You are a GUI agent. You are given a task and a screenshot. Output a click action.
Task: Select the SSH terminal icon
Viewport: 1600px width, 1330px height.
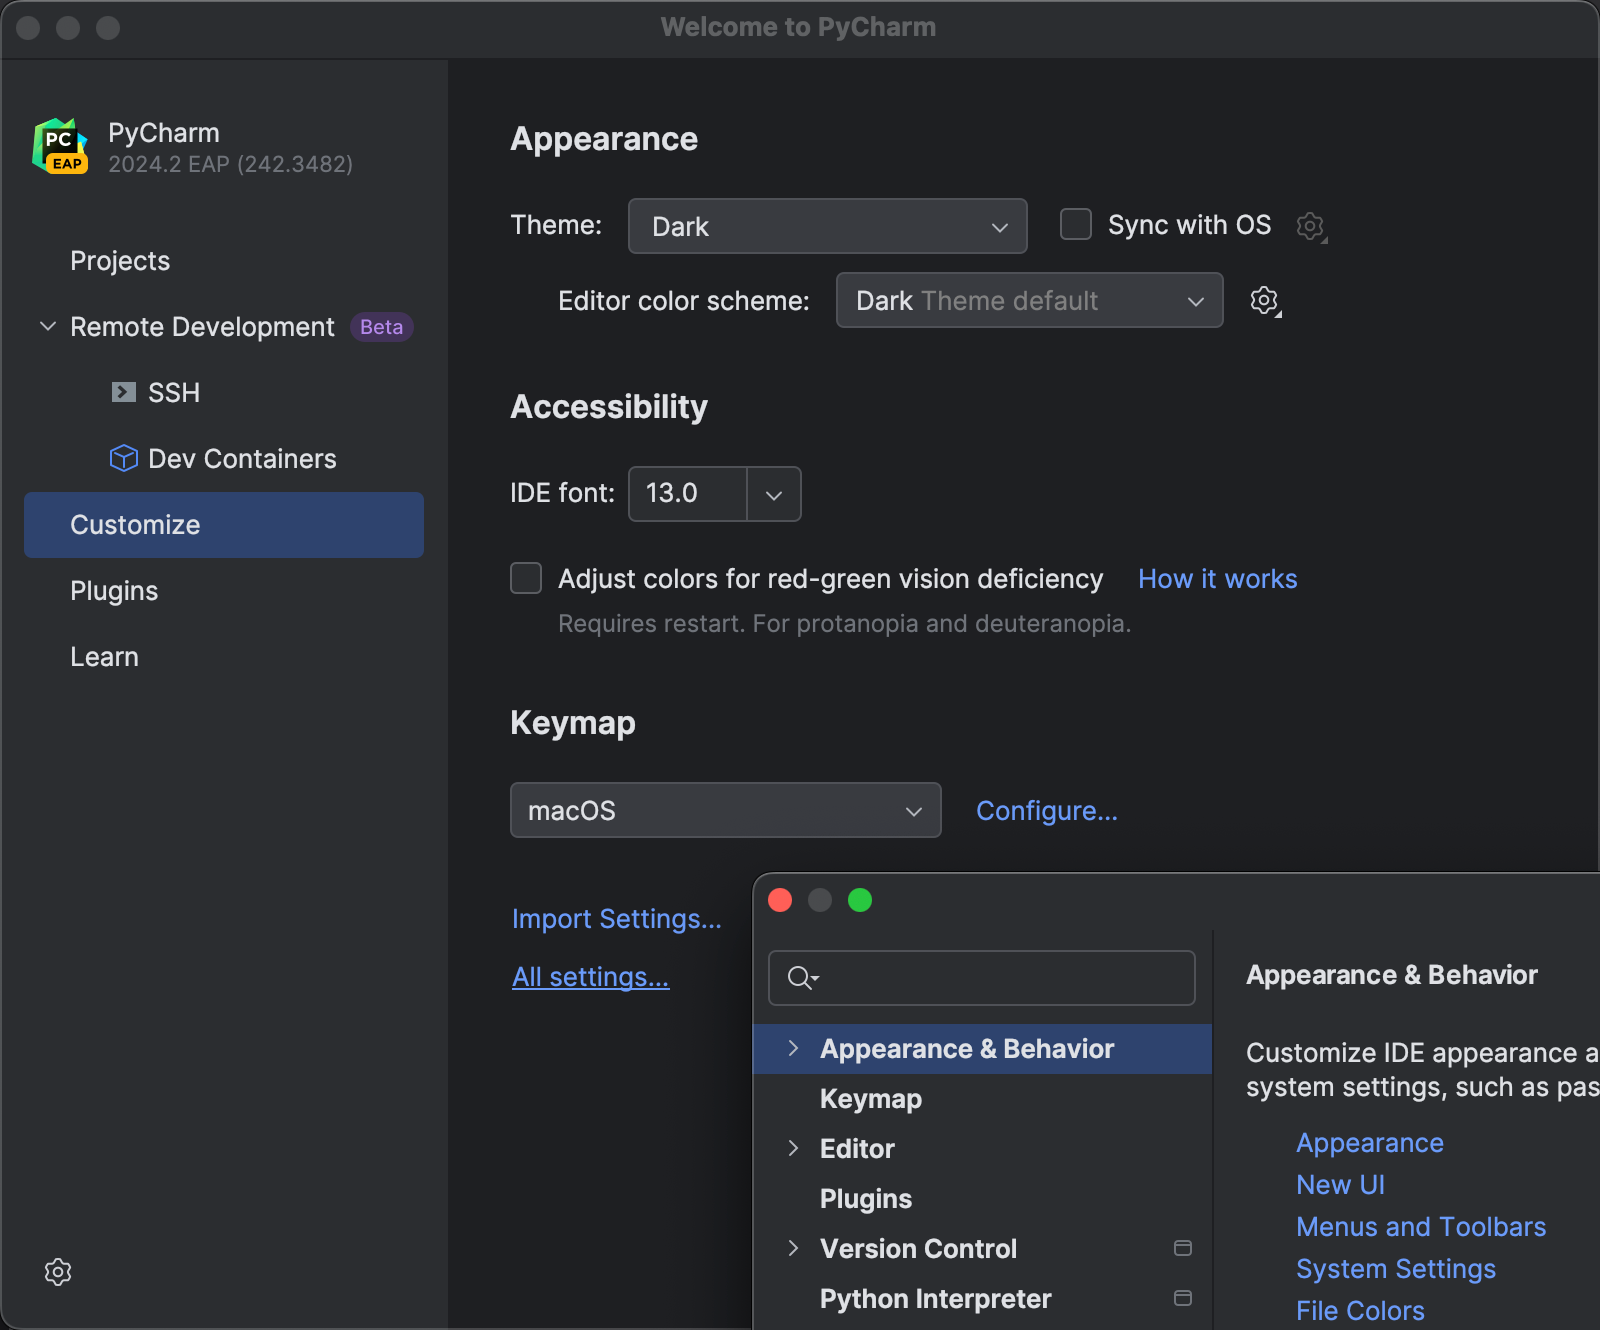[123, 392]
